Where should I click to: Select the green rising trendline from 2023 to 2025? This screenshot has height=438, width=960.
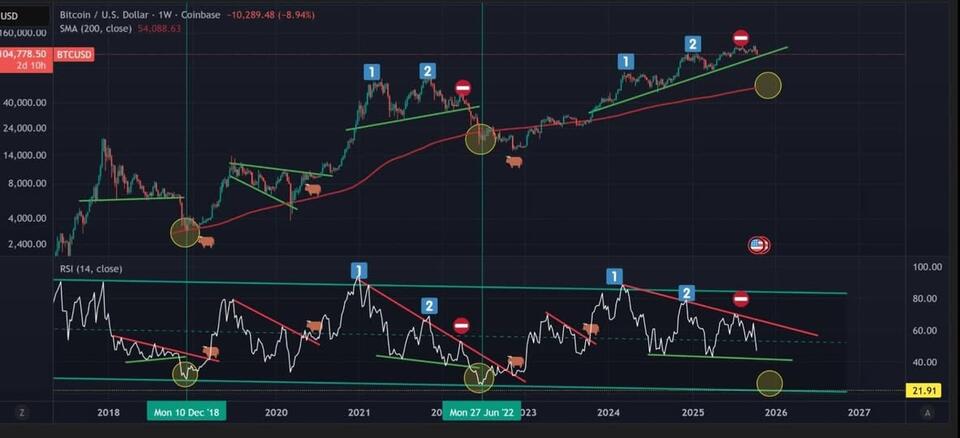[688, 80]
